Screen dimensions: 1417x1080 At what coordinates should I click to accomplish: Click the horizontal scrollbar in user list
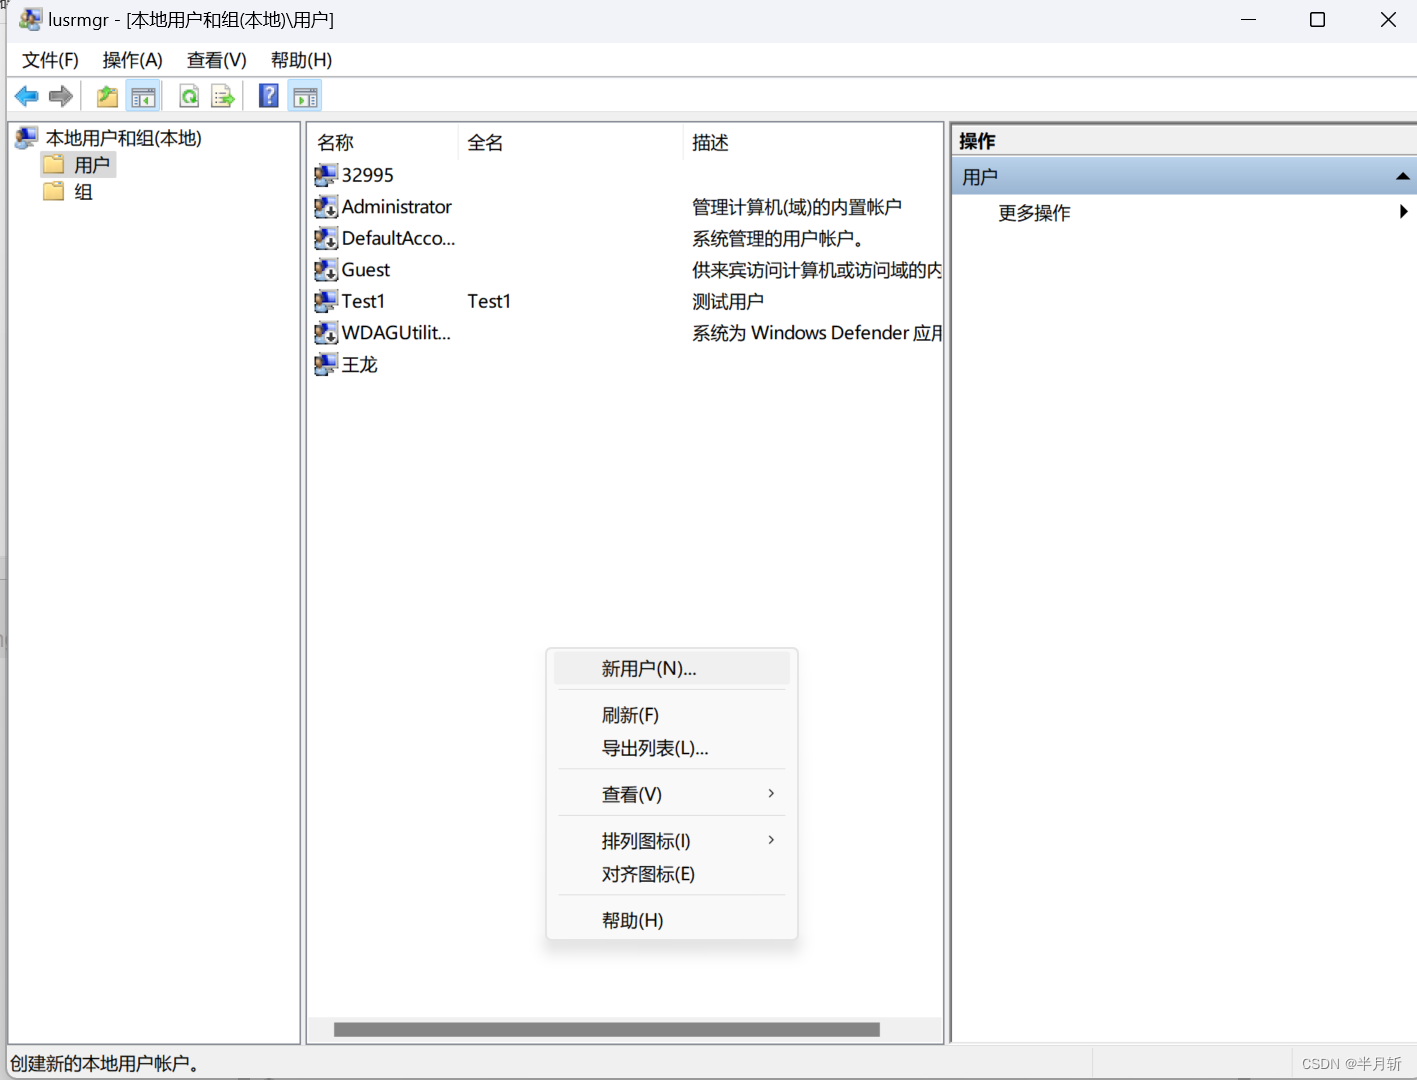(607, 1030)
